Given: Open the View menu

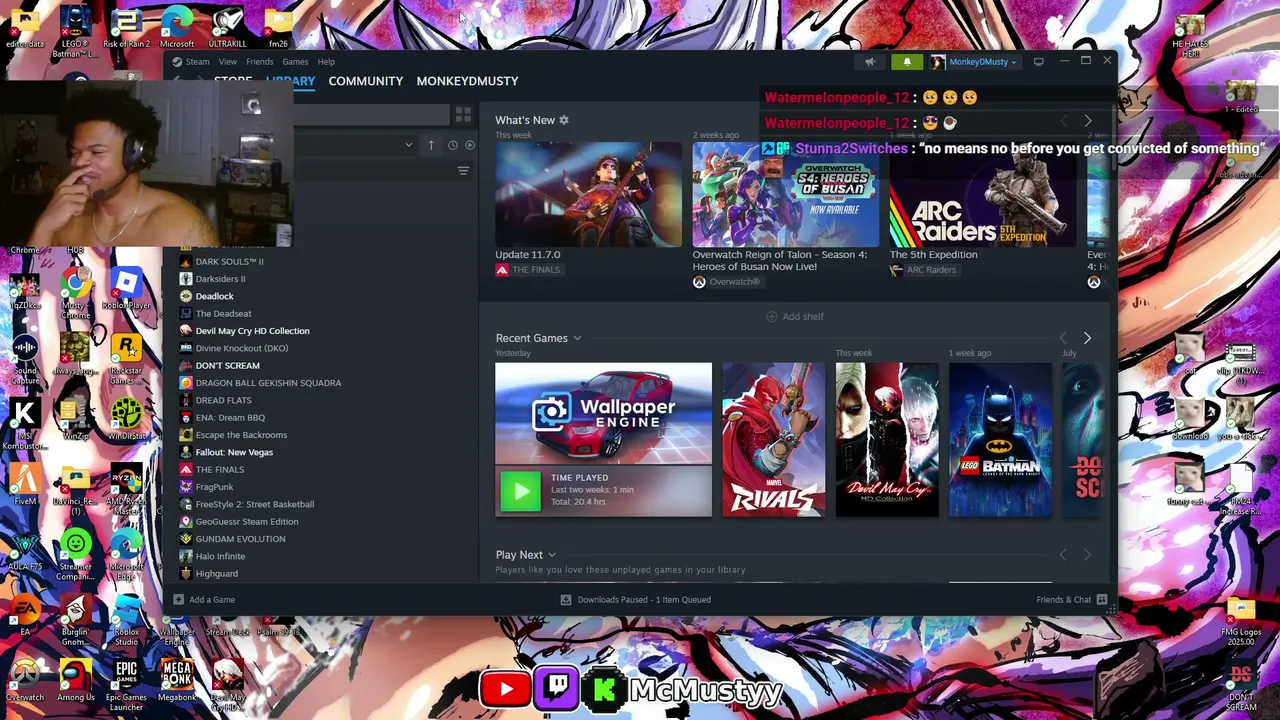Looking at the screenshot, I should click(x=228, y=62).
